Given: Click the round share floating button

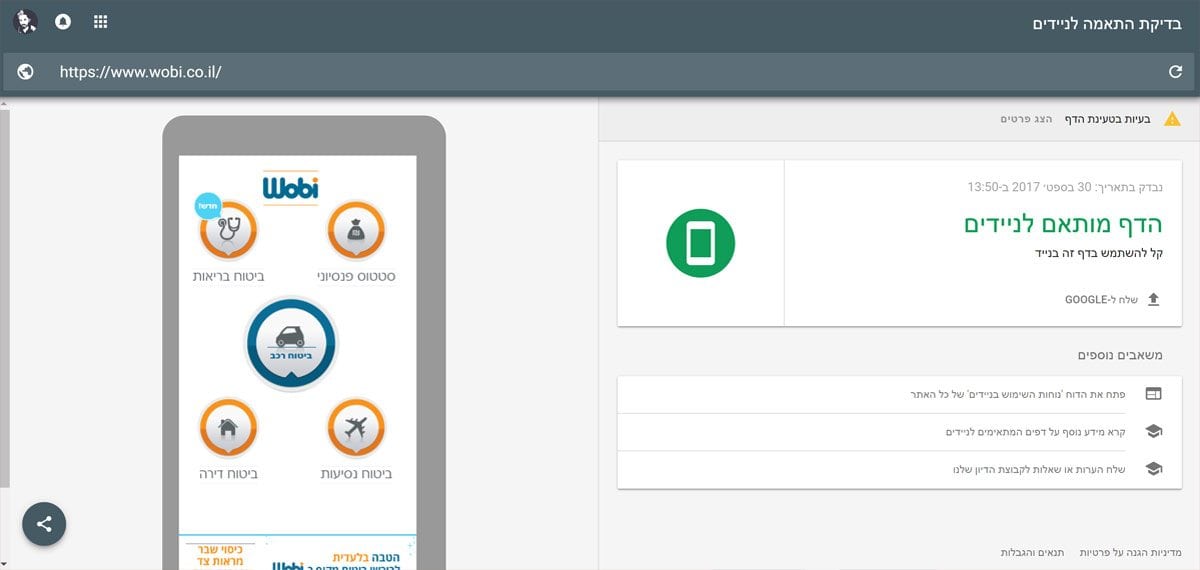Looking at the screenshot, I should (x=44, y=524).
